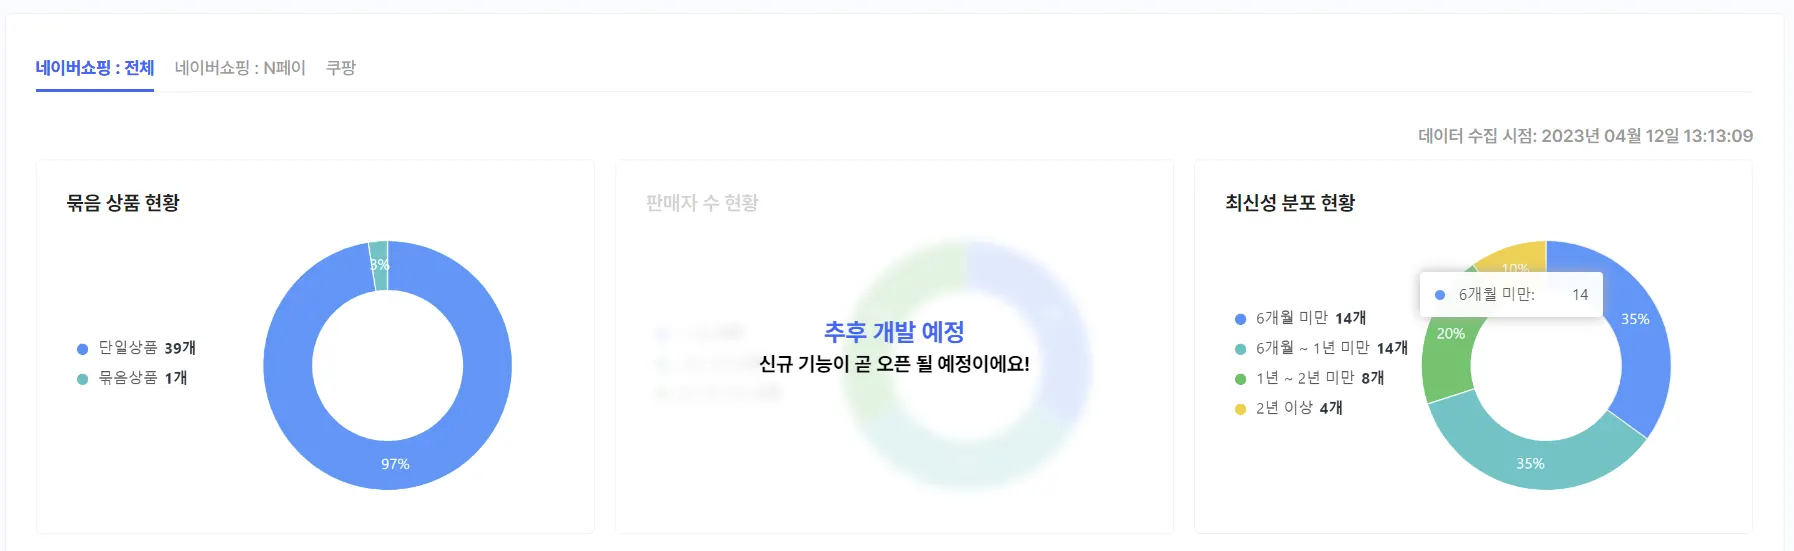The height and width of the screenshot is (551, 1794).
Task: Toggle 2년 이상 legend entry
Action: [x=1289, y=408]
